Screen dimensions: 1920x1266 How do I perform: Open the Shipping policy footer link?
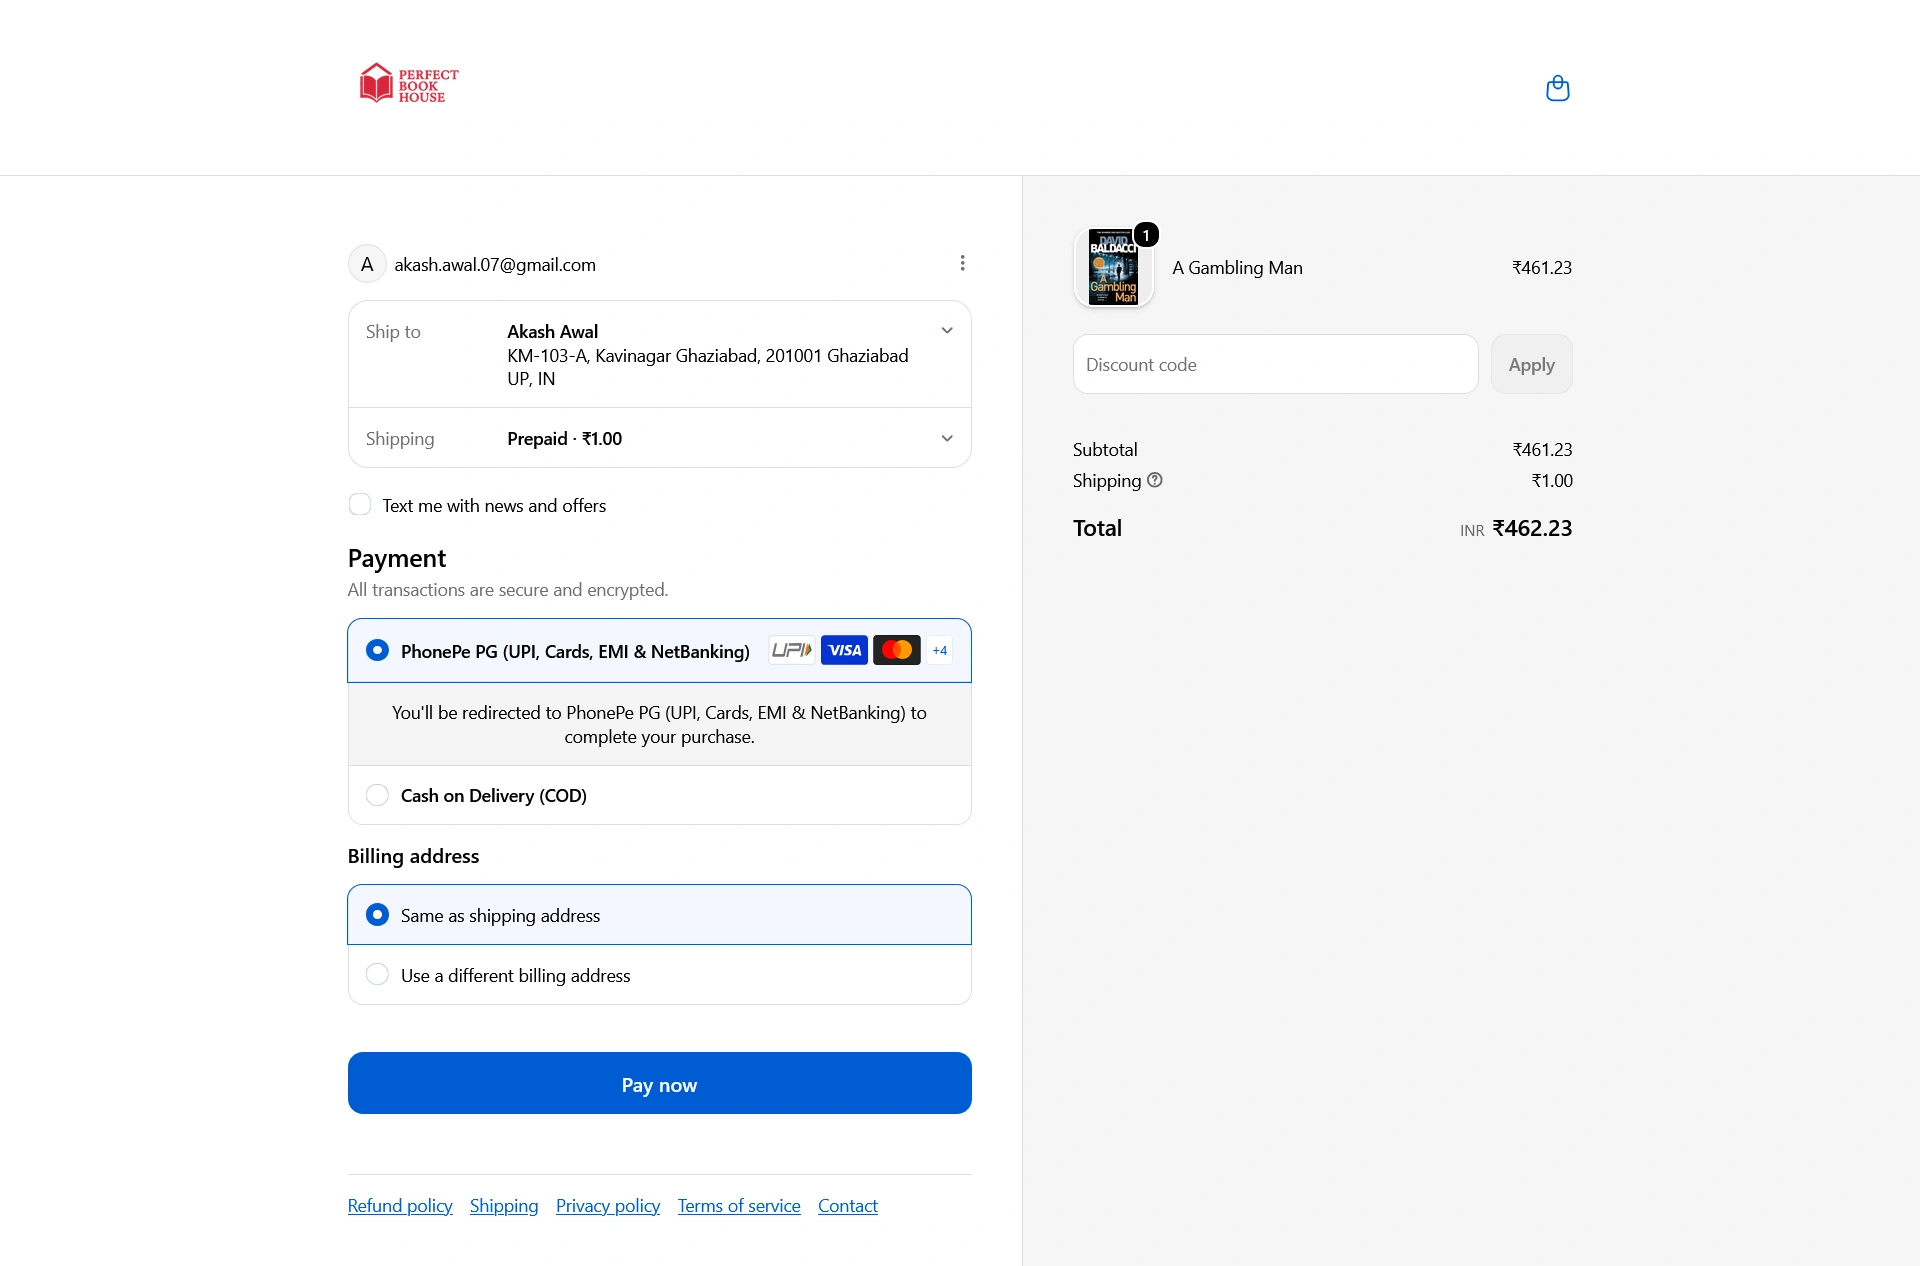coord(504,1205)
